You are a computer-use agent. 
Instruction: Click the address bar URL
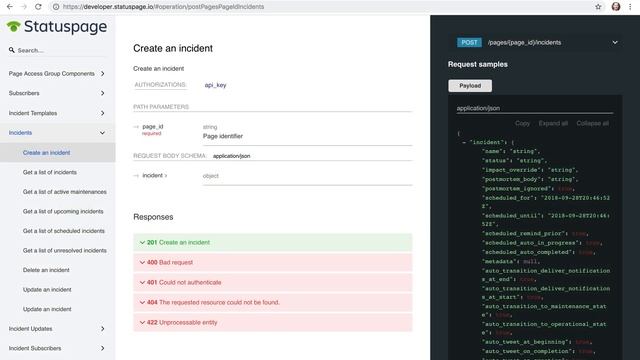163,7
